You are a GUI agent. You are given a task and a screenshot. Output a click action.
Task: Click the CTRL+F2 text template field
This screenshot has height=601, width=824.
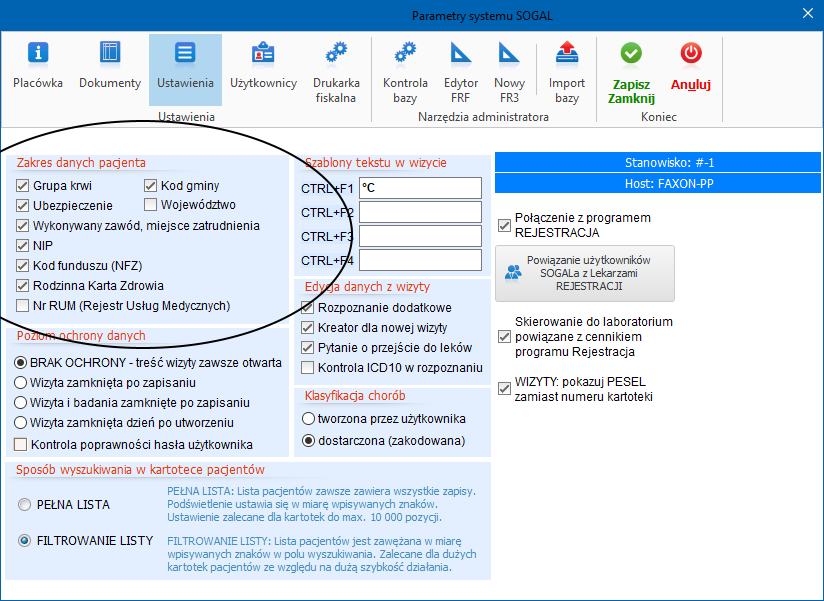420,212
